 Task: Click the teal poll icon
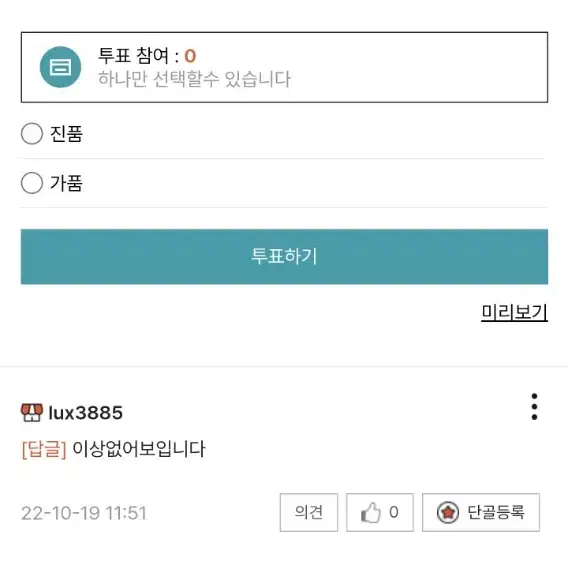[60, 67]
